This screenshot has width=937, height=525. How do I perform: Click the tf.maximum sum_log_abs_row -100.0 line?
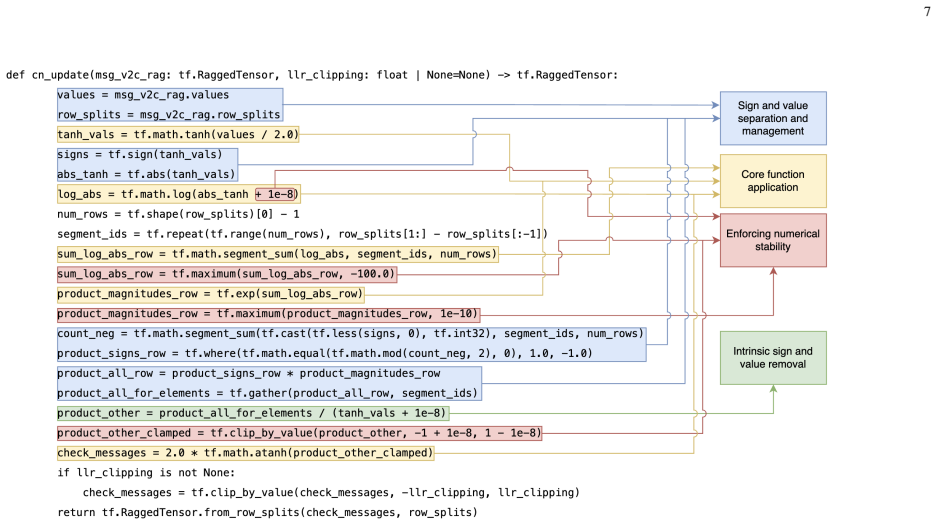226,274
